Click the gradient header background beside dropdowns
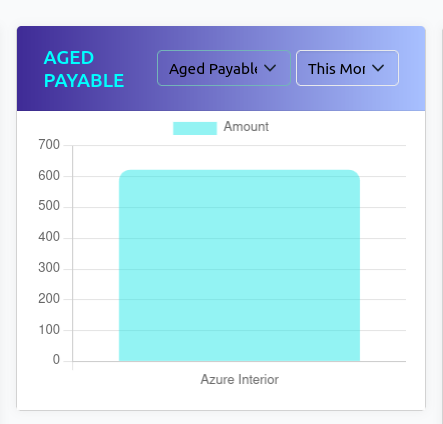This screenshot has height=424, width=443. pyautogui.click(x=412, y=68)
